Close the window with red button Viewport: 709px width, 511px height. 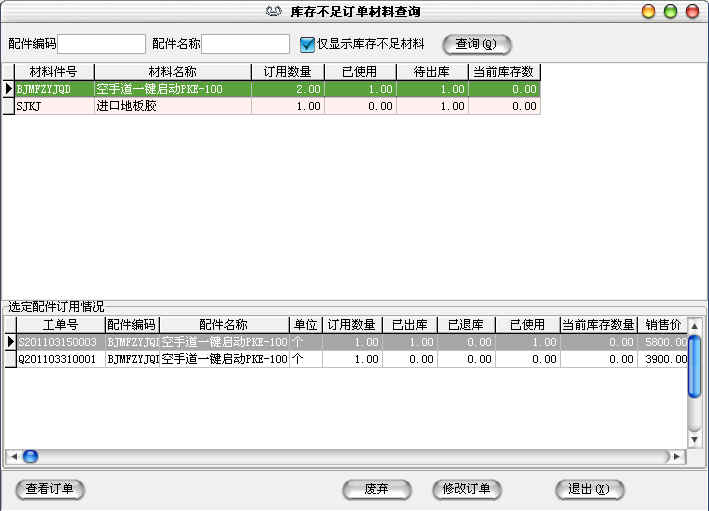pyautogui.click(x=692, y=11)
